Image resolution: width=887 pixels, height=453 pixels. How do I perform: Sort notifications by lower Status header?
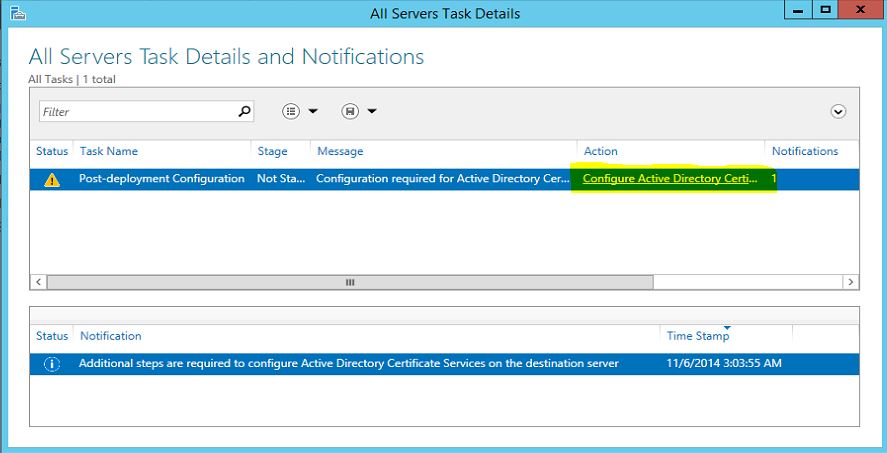52,336
